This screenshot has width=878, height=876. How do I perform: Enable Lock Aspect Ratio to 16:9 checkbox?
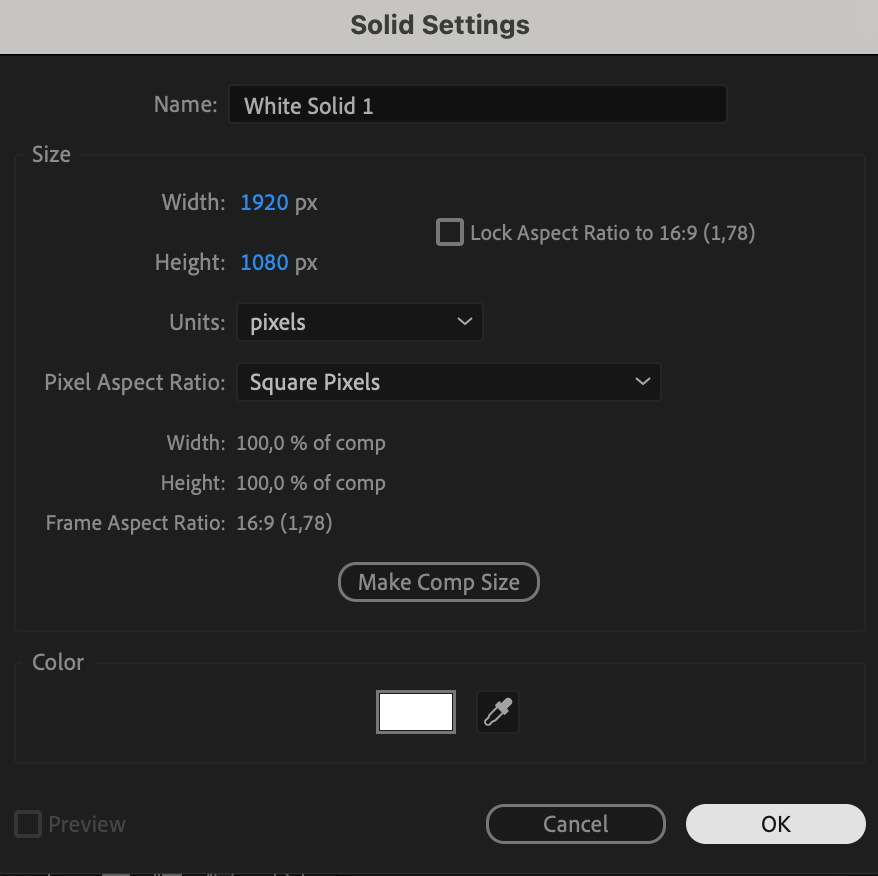(450, 233)
